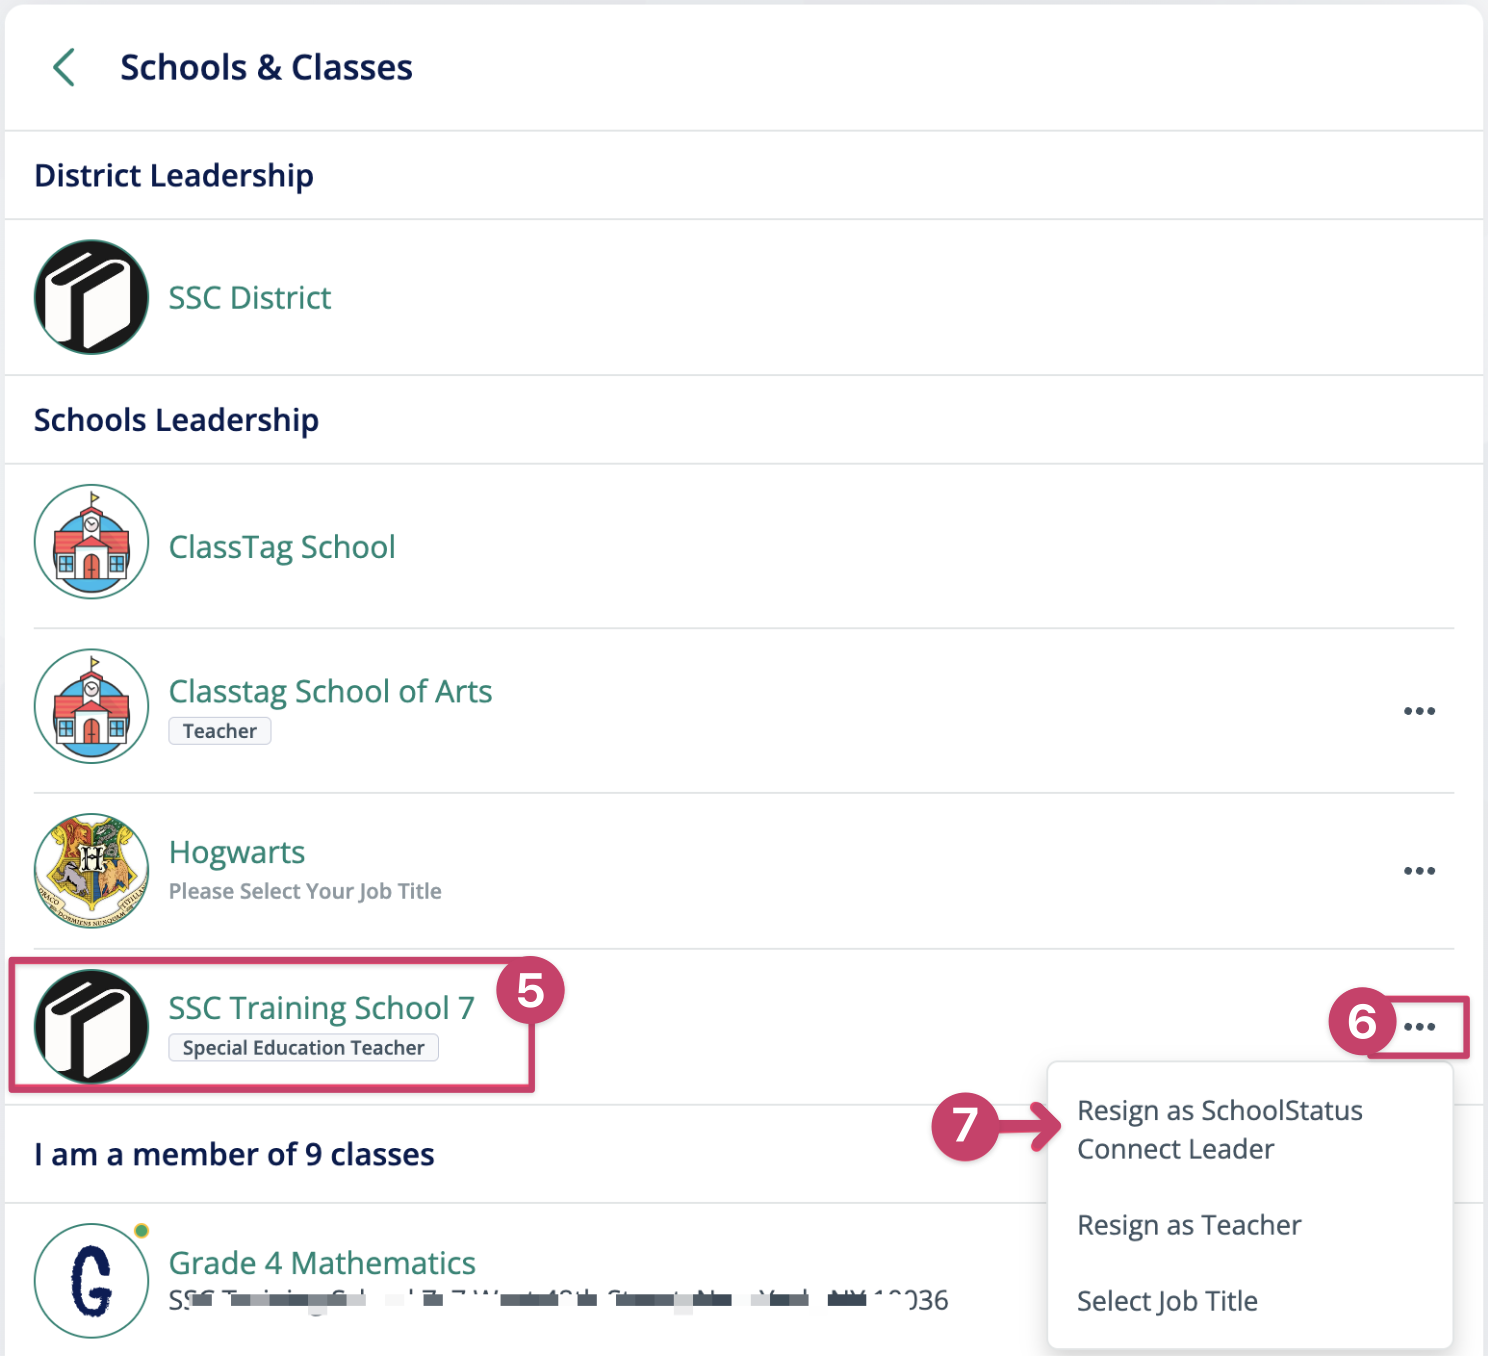Click the Hogwarts crest icon
Screen dimensions: 1488x1366
pos(91,870)
